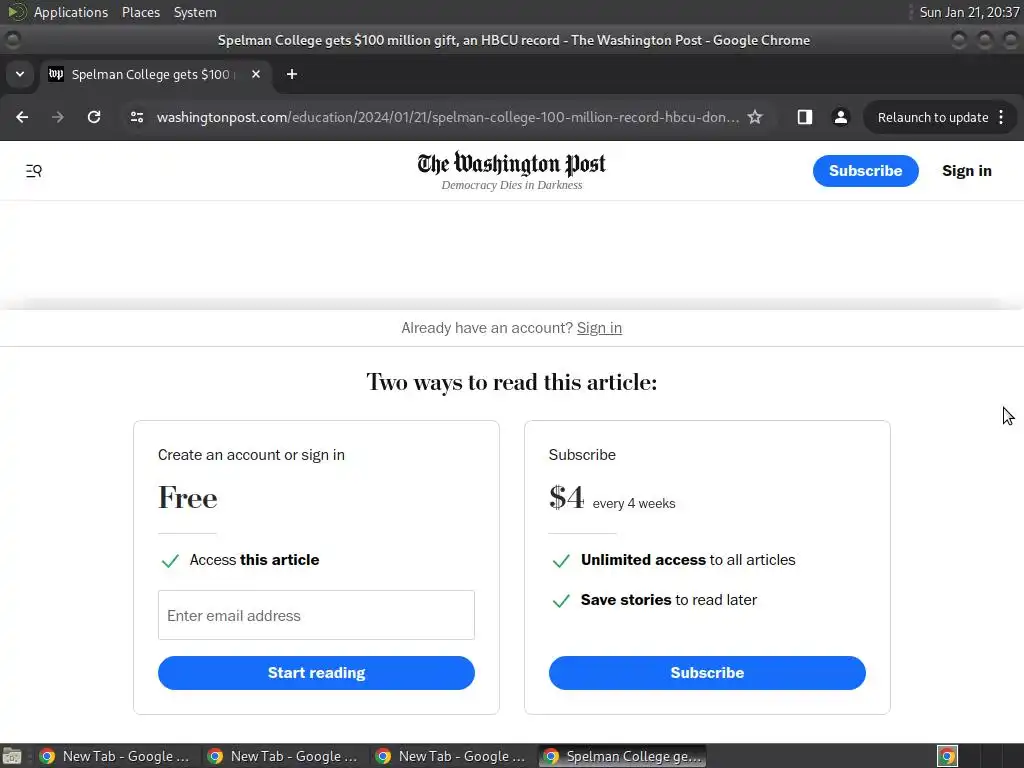Close the Spelman College tab
The height and width of the screenshot is (768, 1024).
coord(256,74)
